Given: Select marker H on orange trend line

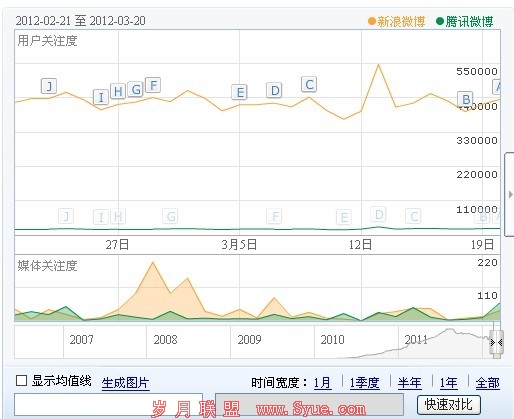Looking at the screenshot, I should pos(118,91).
